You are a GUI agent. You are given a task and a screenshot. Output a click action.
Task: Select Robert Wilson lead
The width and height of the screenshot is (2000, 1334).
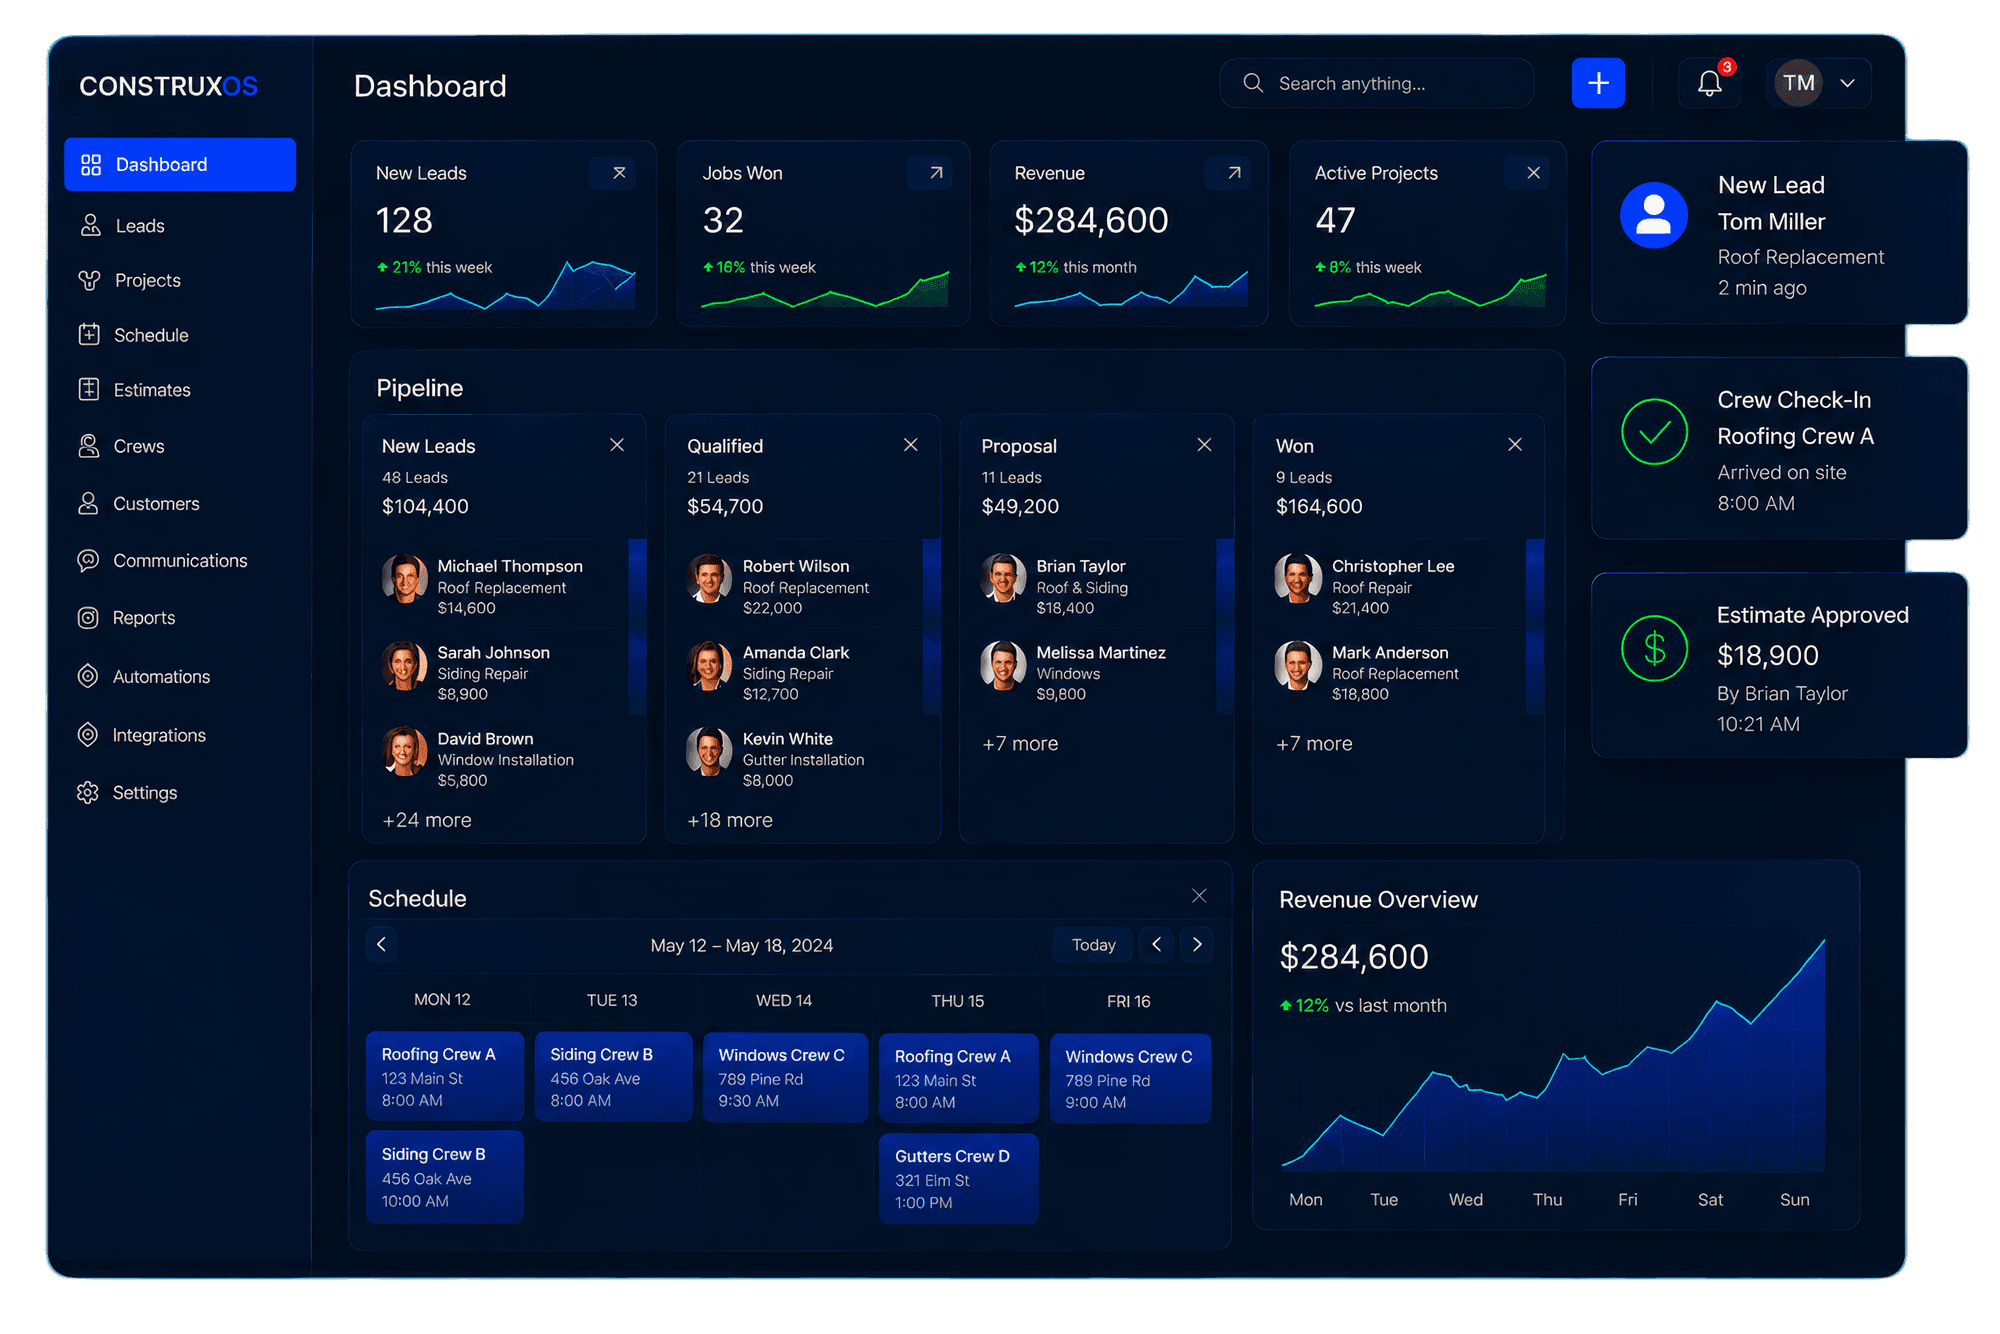click(x=803, y=585)
